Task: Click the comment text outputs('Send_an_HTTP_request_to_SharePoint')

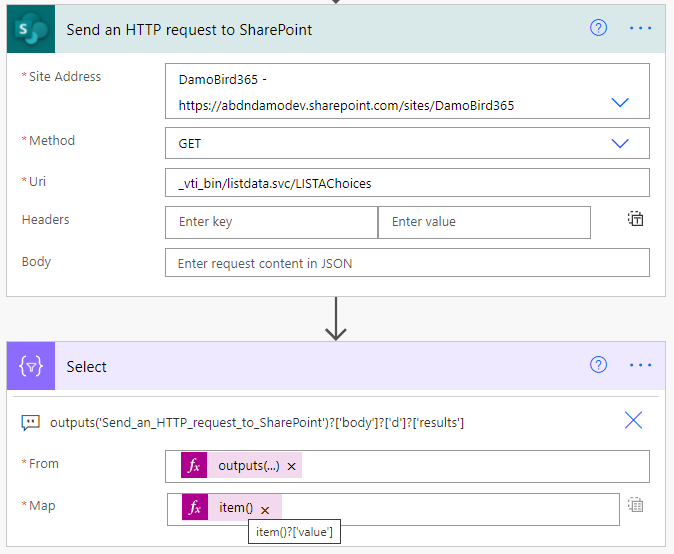Action: (257, 422)
